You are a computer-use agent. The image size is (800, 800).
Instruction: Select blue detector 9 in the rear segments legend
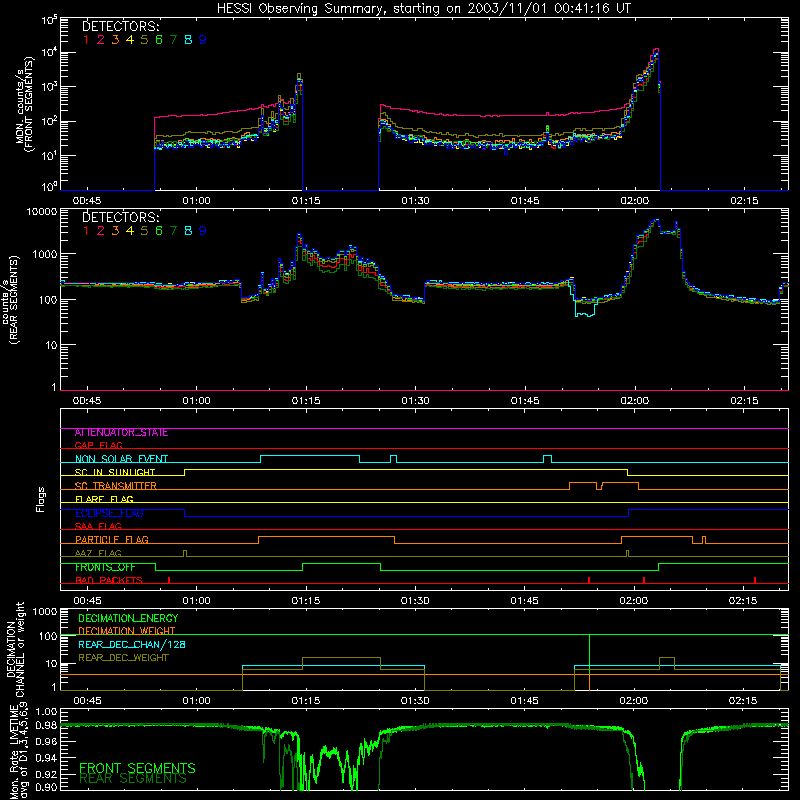[x=203, y=231]
